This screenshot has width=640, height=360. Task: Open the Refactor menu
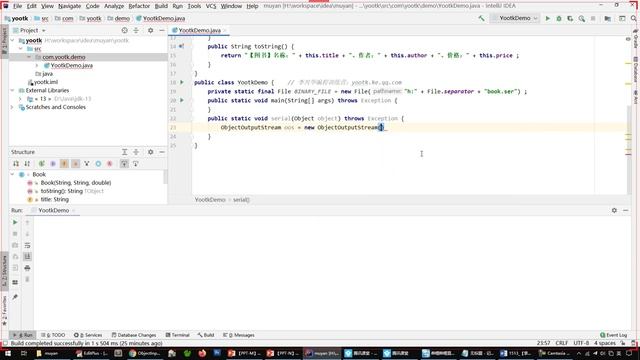[x=139, y=6]
